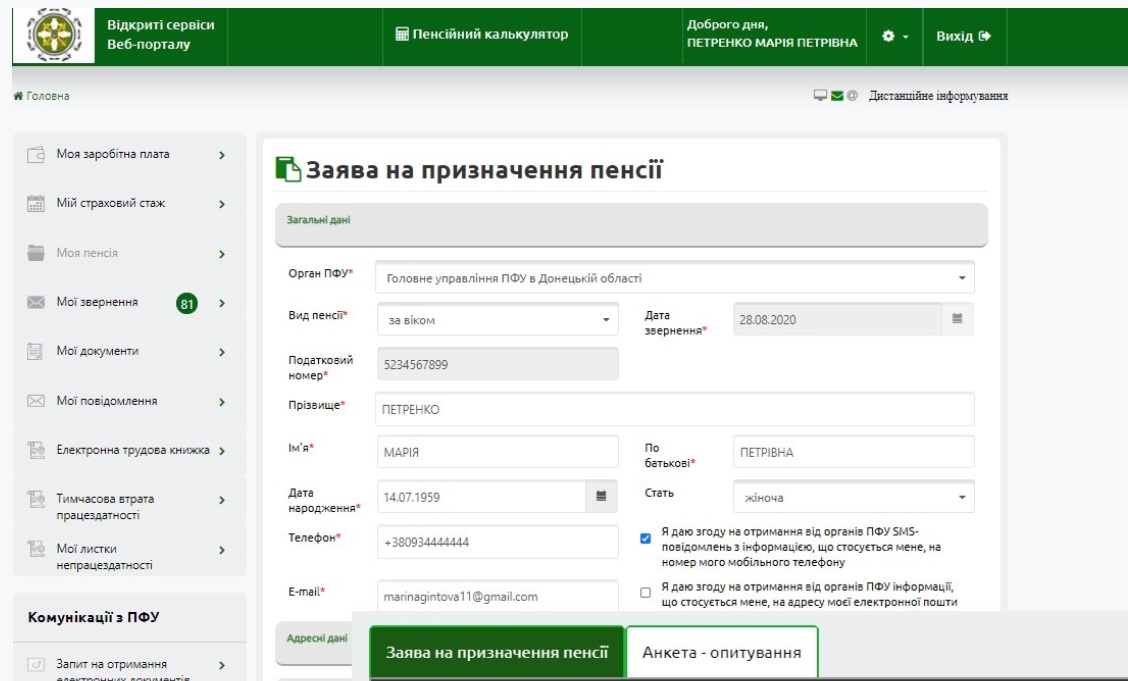1128x681 pixels.
Task: Click the exit arrow icon next to Вихід
Action: pos(985,36)
